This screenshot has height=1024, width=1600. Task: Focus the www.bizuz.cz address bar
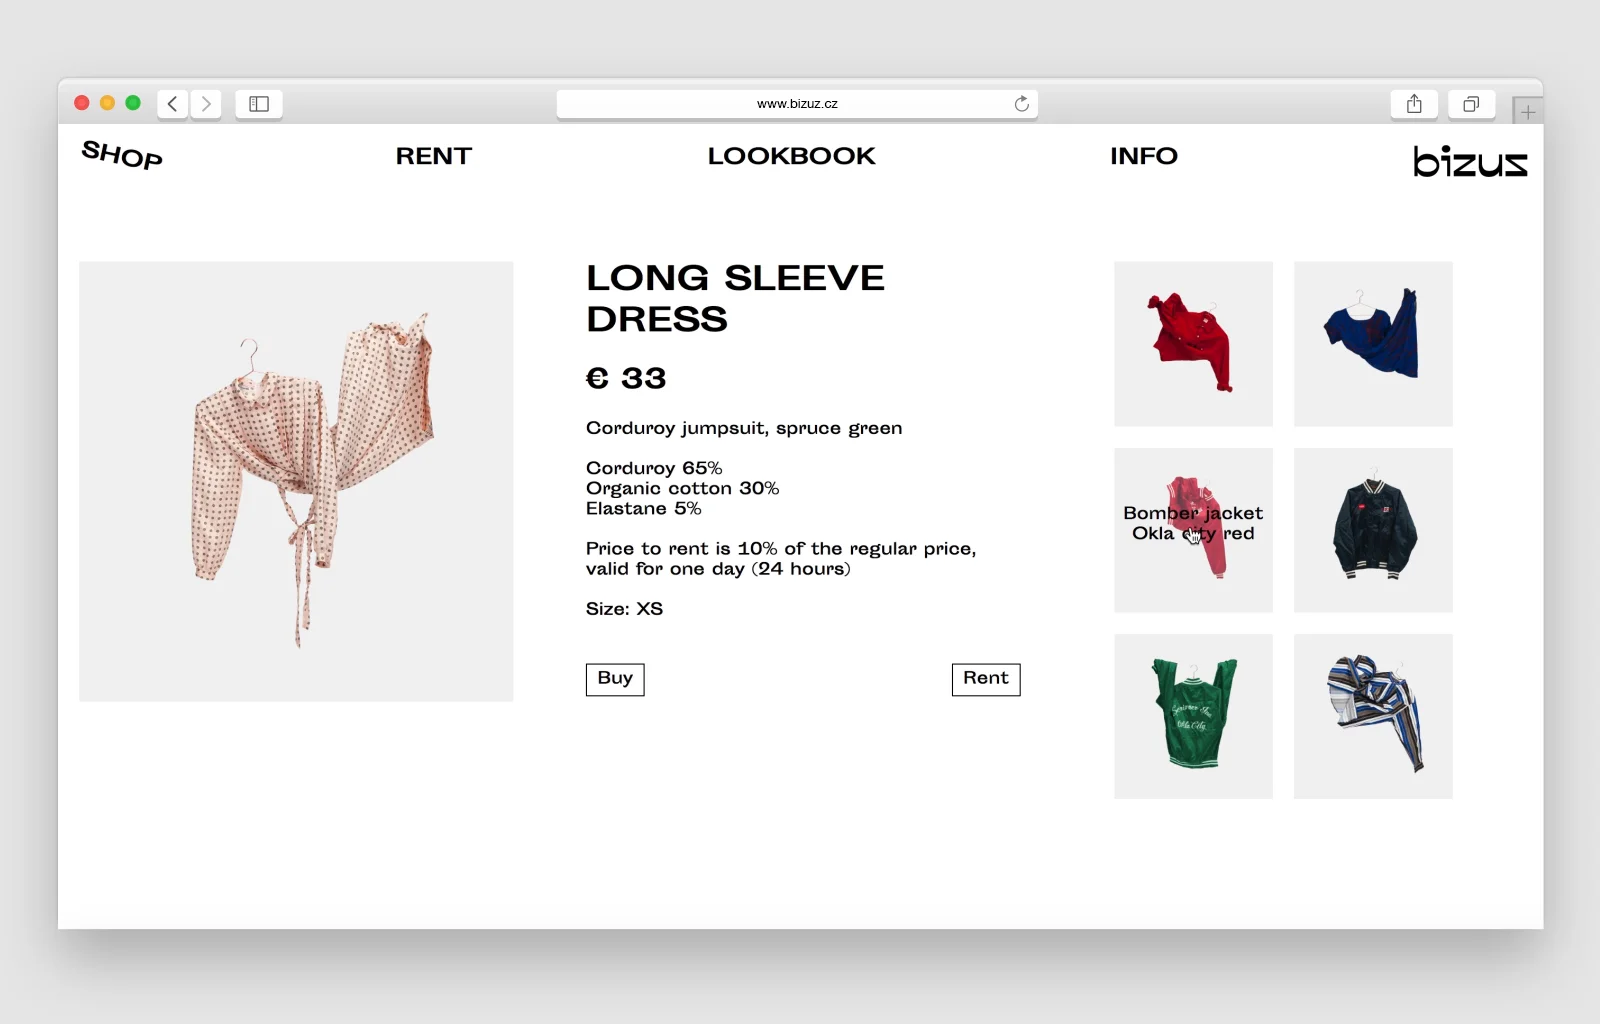(797, 104)
